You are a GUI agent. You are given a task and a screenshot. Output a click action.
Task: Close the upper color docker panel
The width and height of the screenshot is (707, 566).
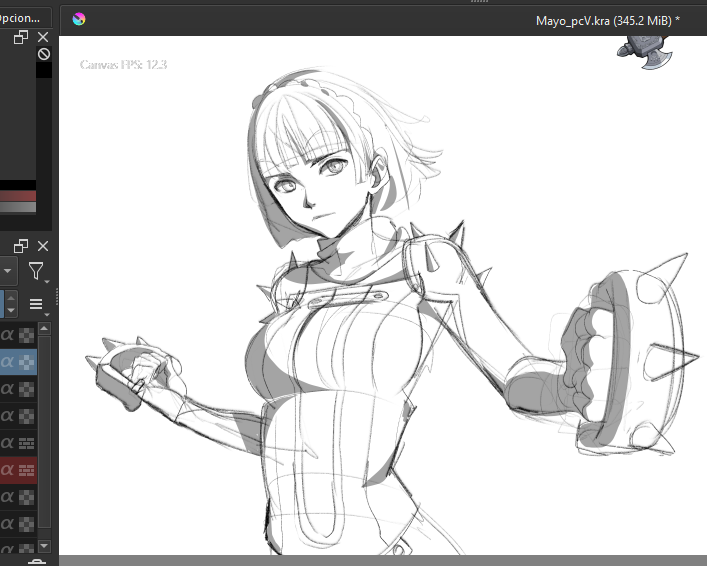(43, 37)
